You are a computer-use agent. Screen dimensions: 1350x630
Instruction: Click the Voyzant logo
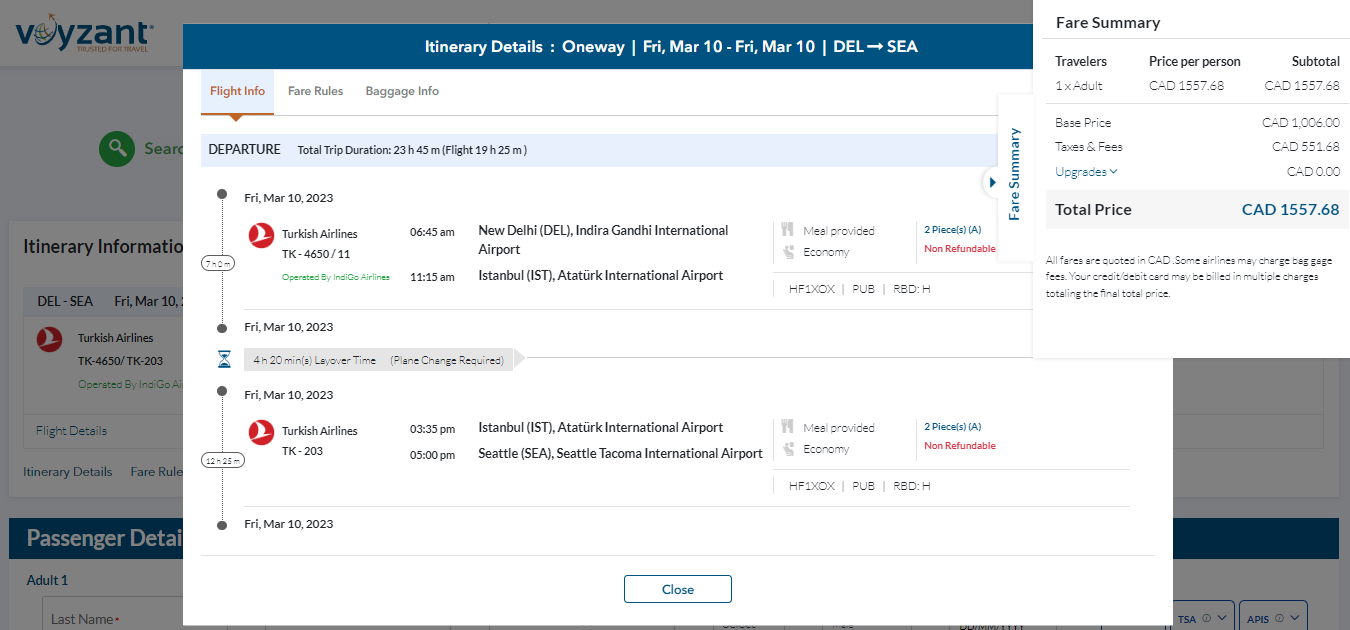pos(85,36)
